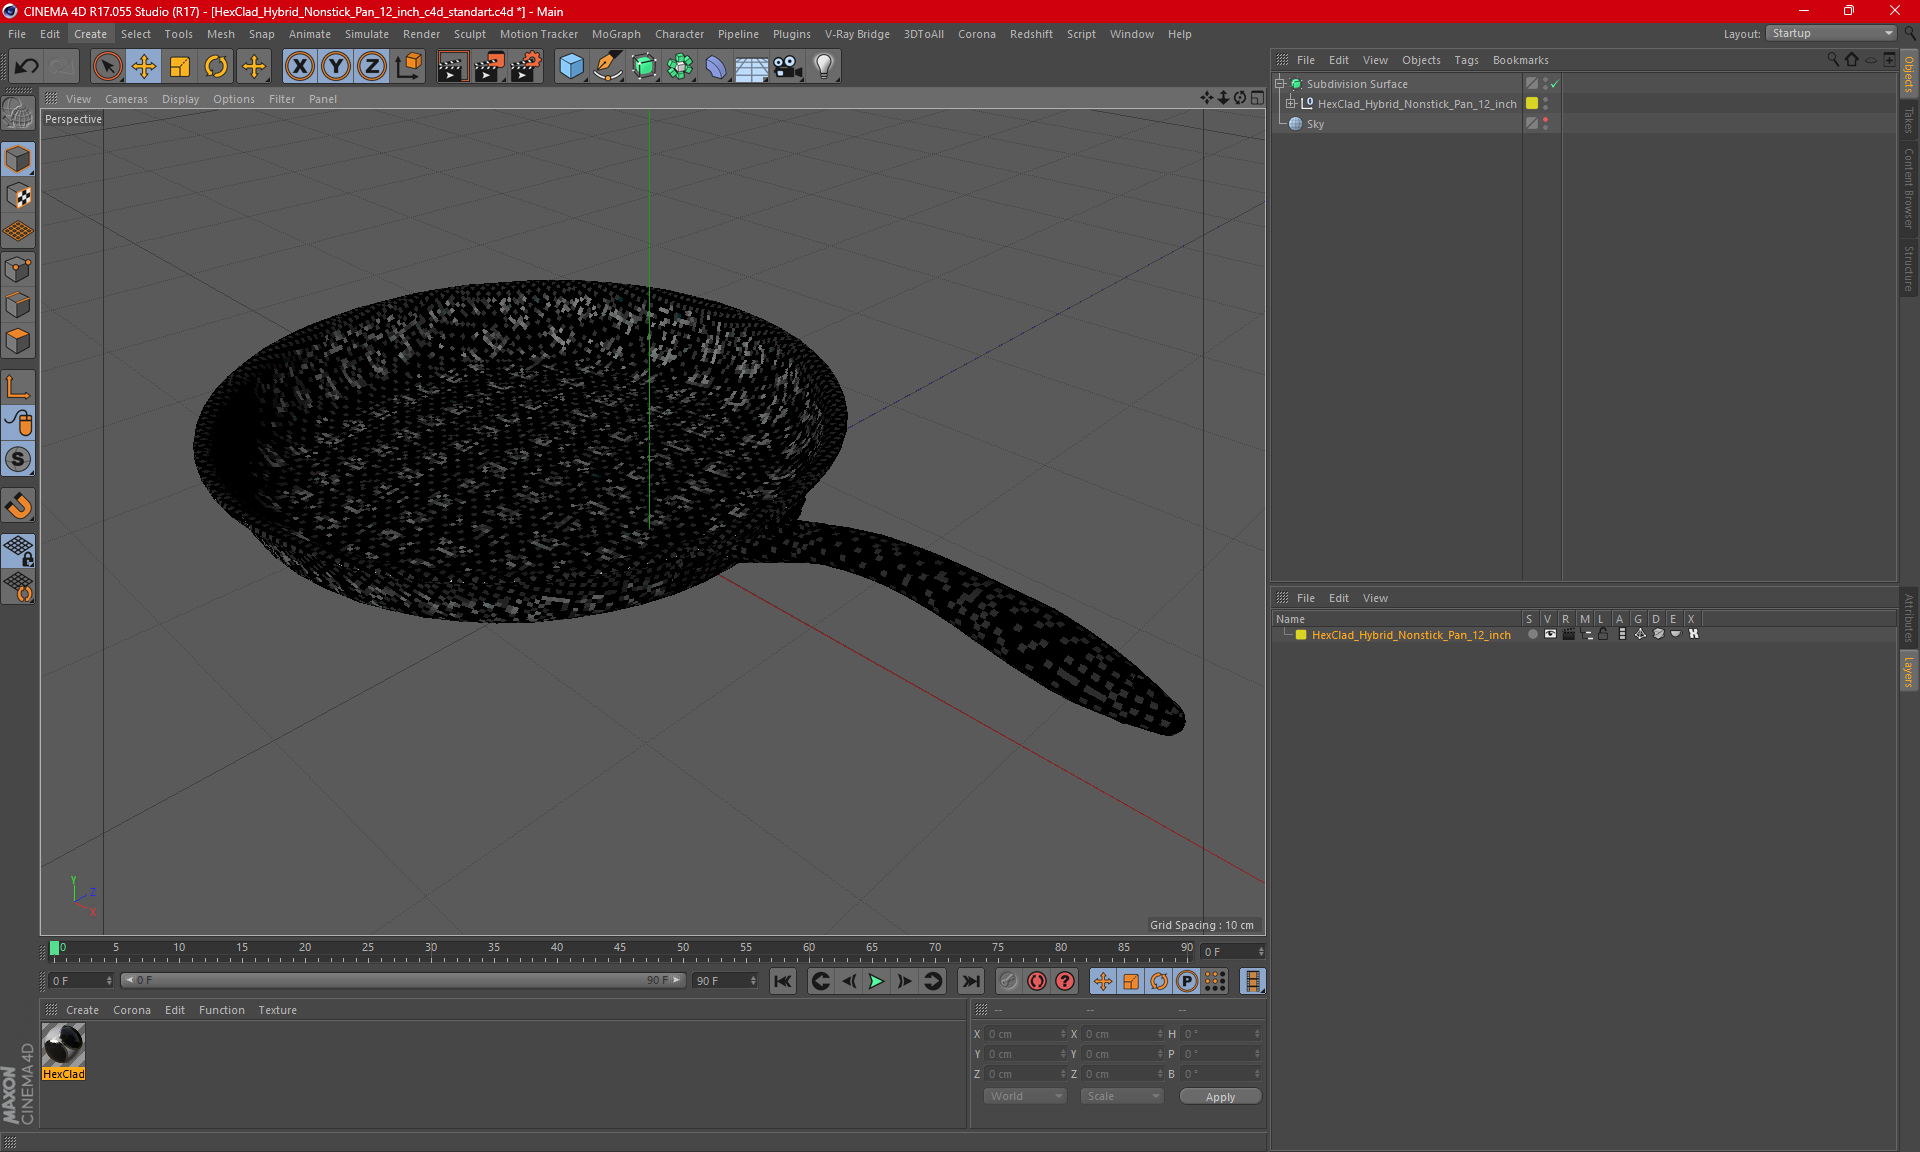Image resolution: width=1920 pixels, height=1152 pixels.
Task: Go to start of animation
Action: (x=783, y=981)
